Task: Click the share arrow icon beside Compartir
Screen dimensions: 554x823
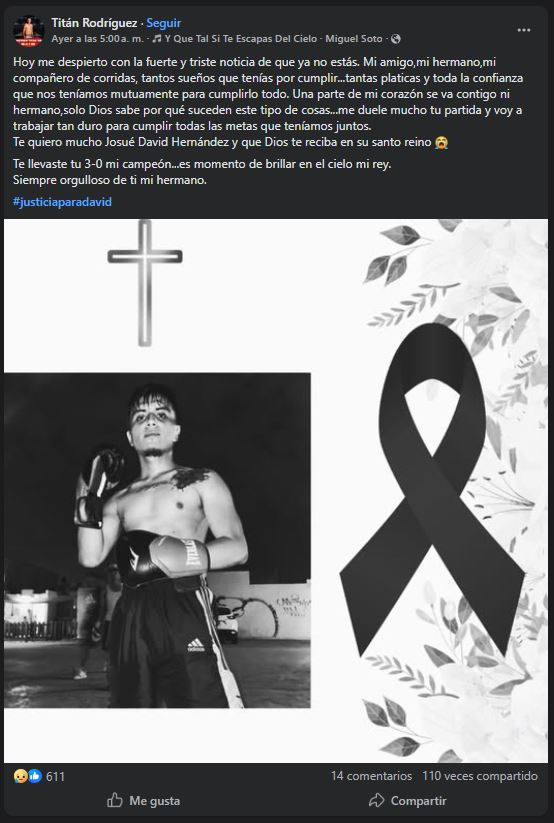Action: (x=376, y=800)
